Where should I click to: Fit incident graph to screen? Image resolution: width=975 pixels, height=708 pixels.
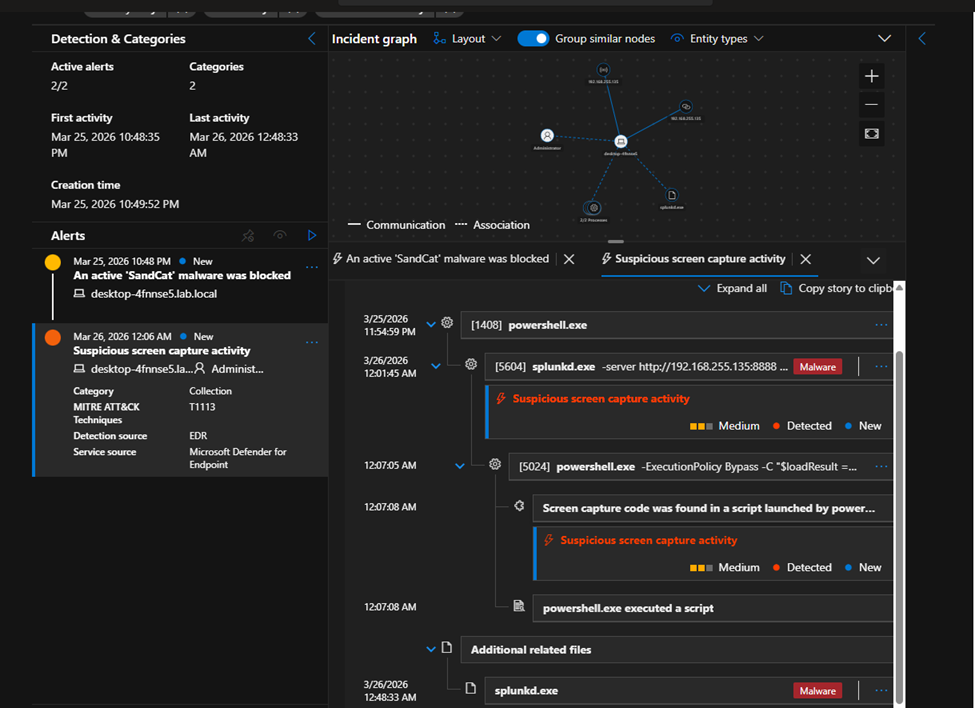872,134
